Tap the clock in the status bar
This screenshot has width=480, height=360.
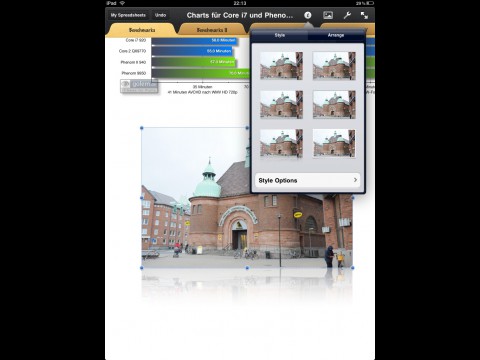(240, 3)
